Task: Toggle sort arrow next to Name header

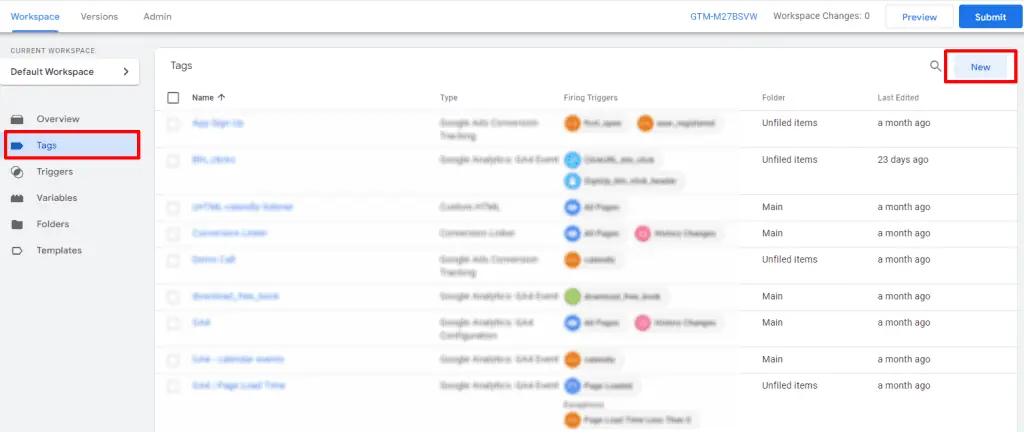Action: [221, 97]
